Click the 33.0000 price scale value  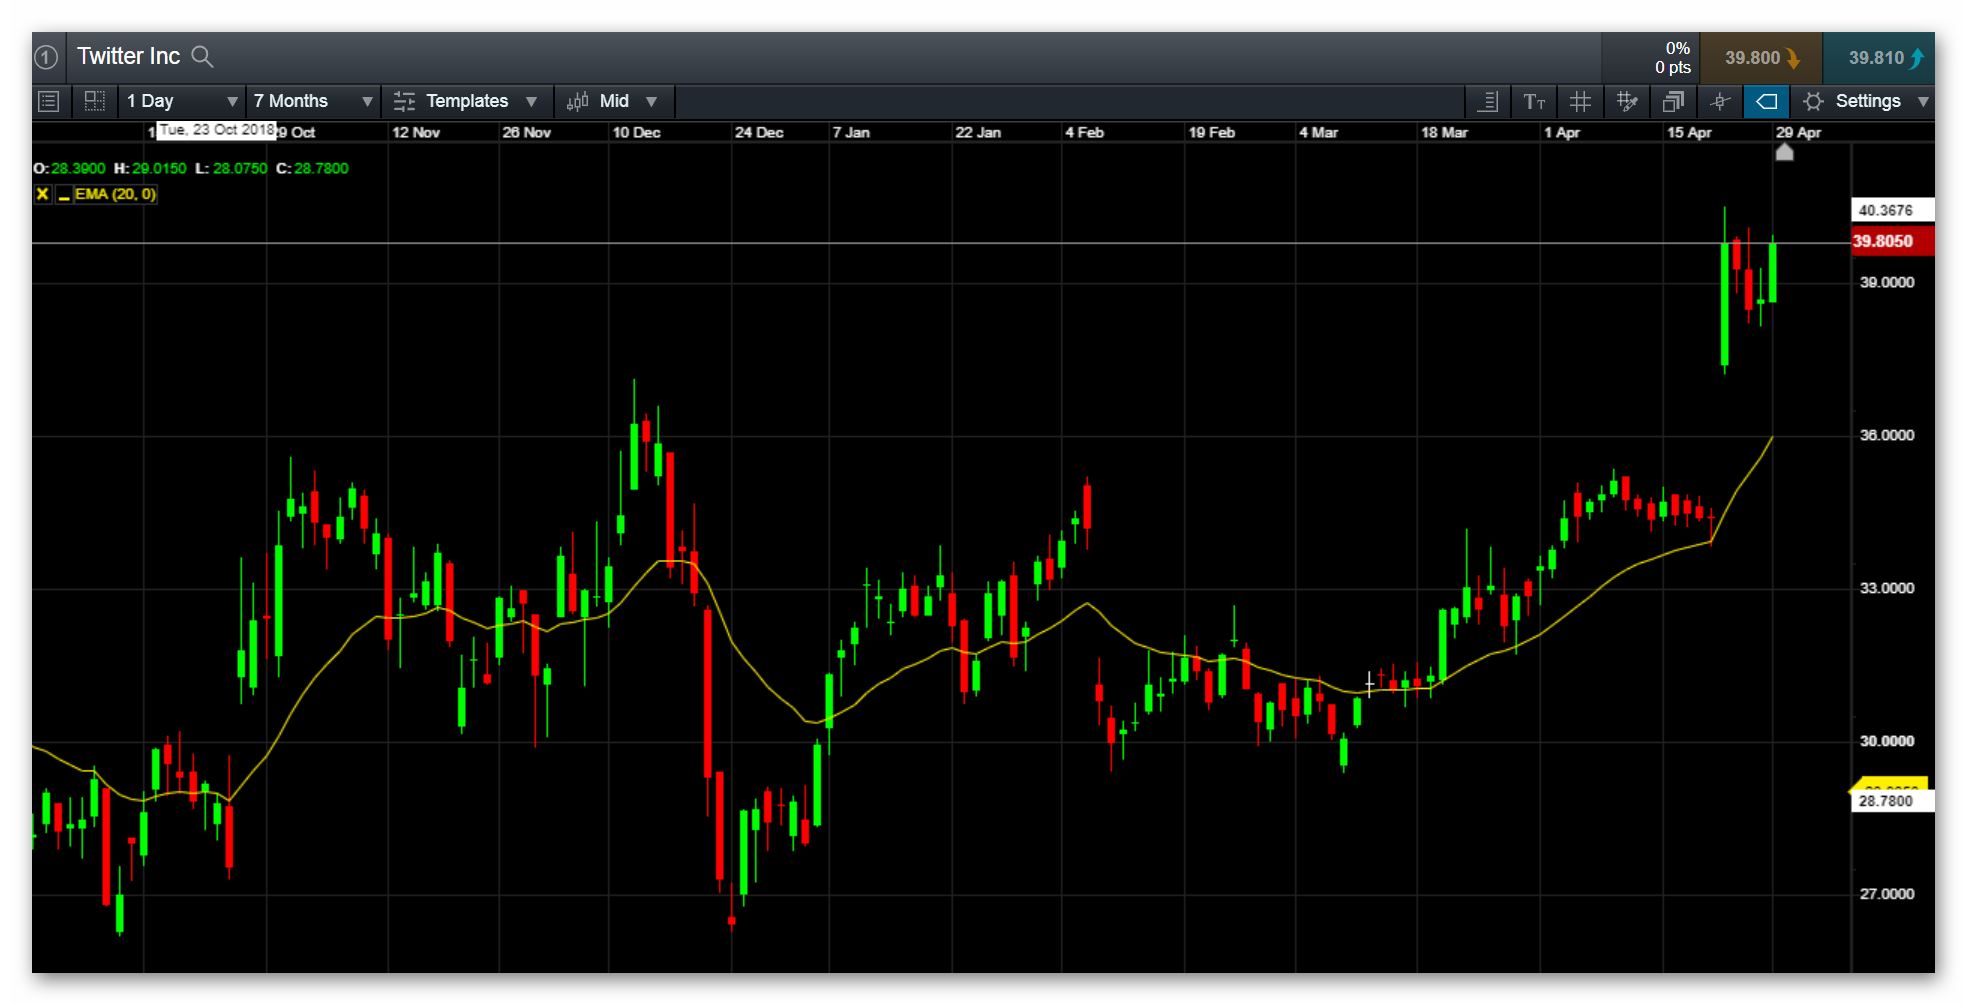[1886, 588]
